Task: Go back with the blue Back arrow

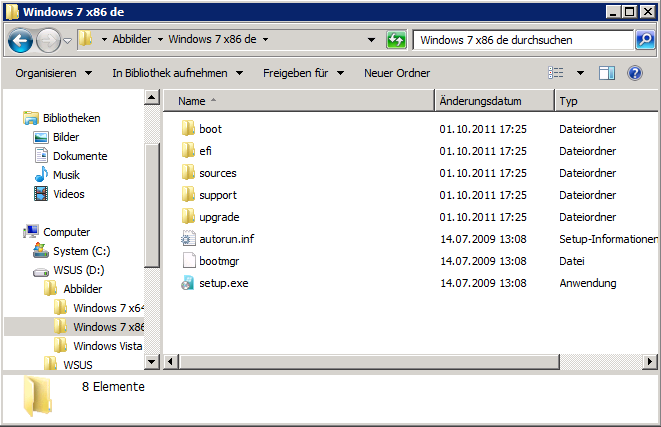Action: pos(20,40)
